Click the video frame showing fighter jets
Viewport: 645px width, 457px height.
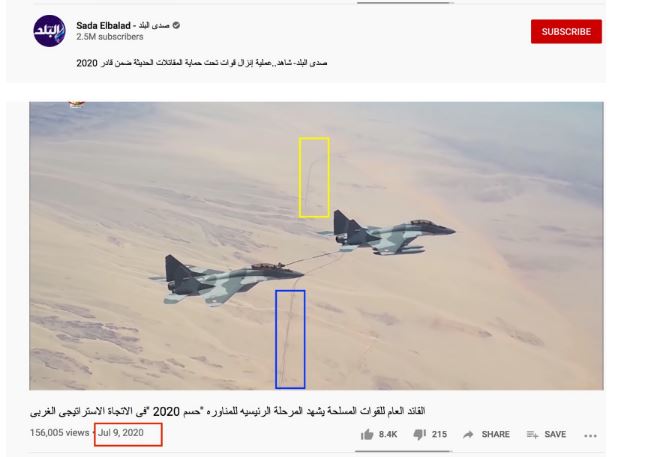316,246
